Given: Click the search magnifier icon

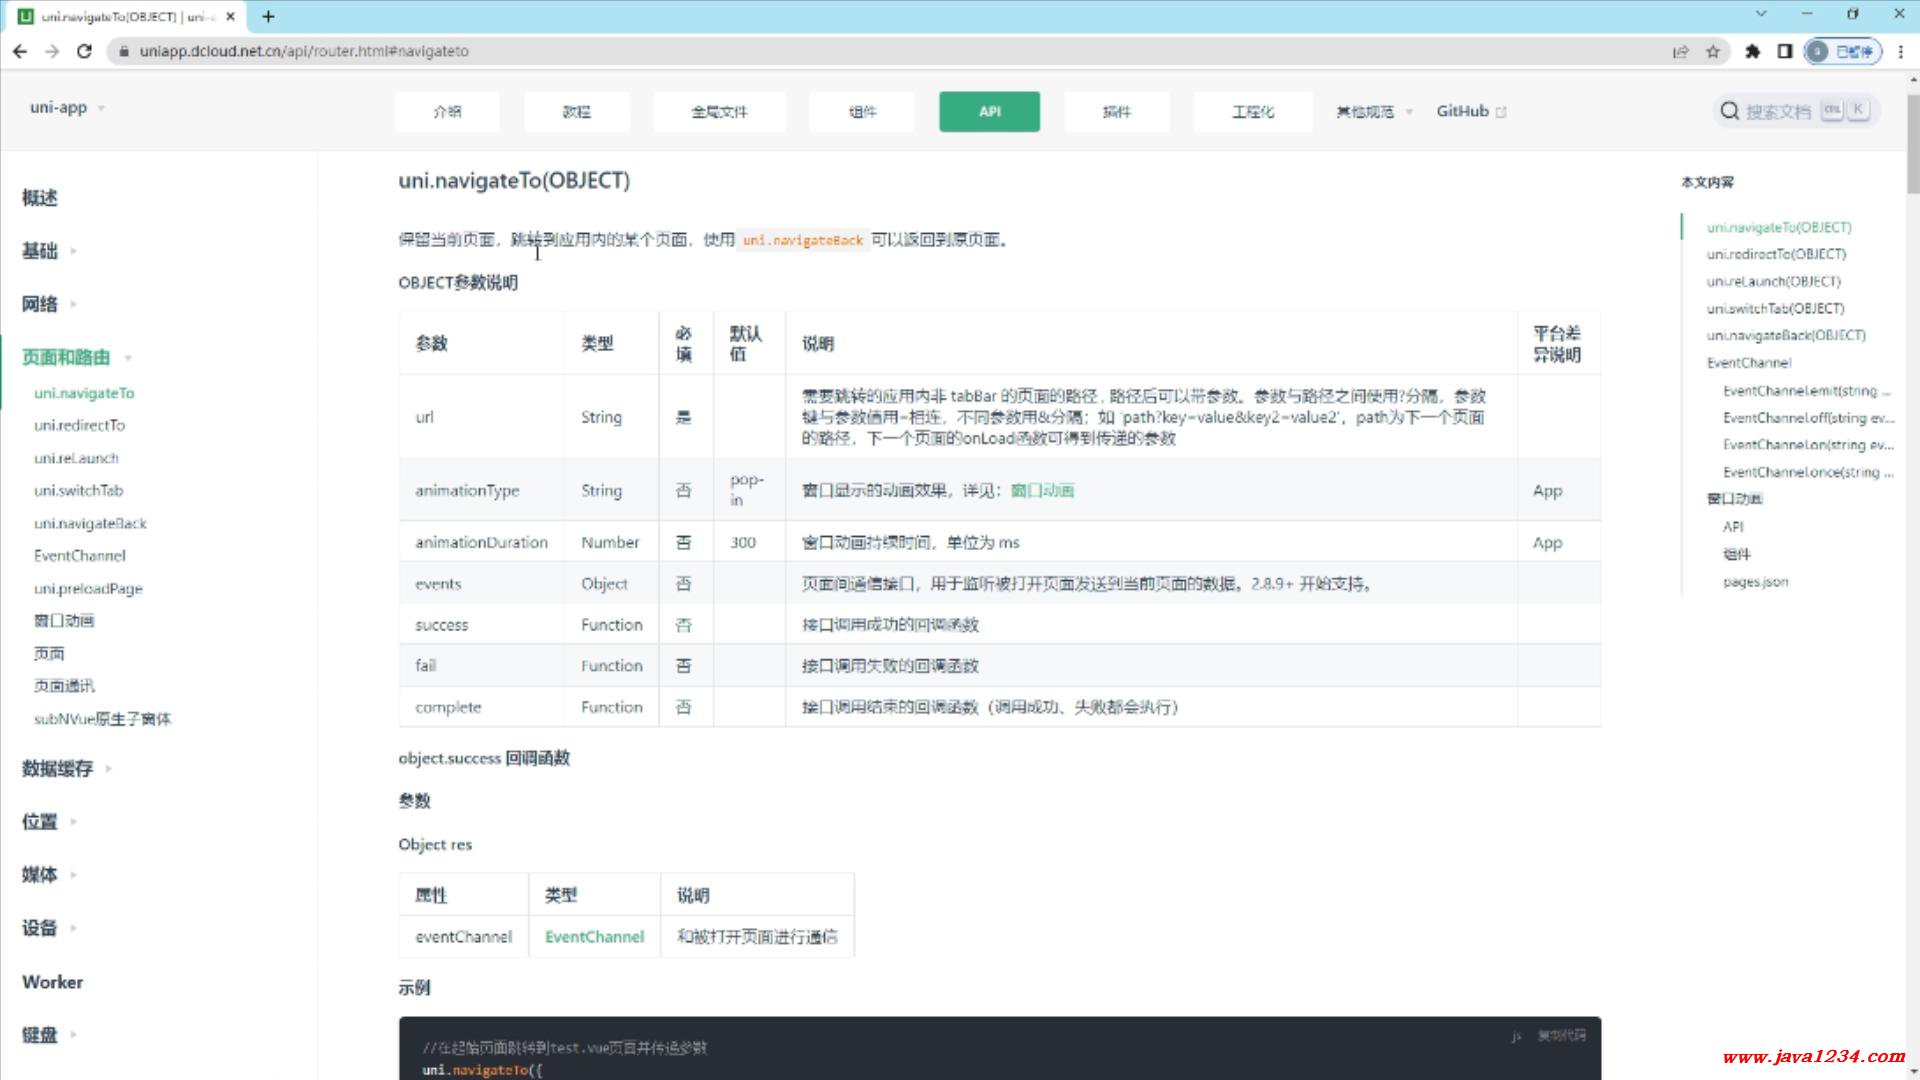Looking at the screenshot, I should pos(1729,111).
